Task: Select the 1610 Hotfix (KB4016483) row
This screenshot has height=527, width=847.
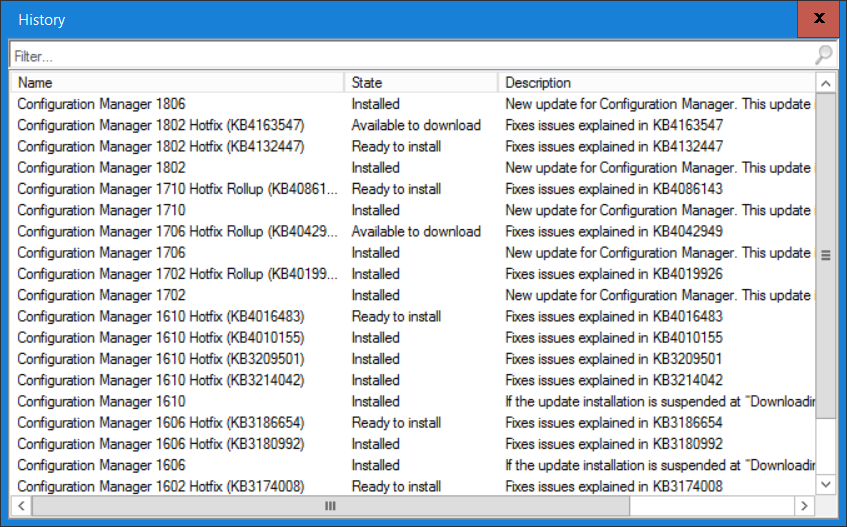Action: [x=413, y=316]
